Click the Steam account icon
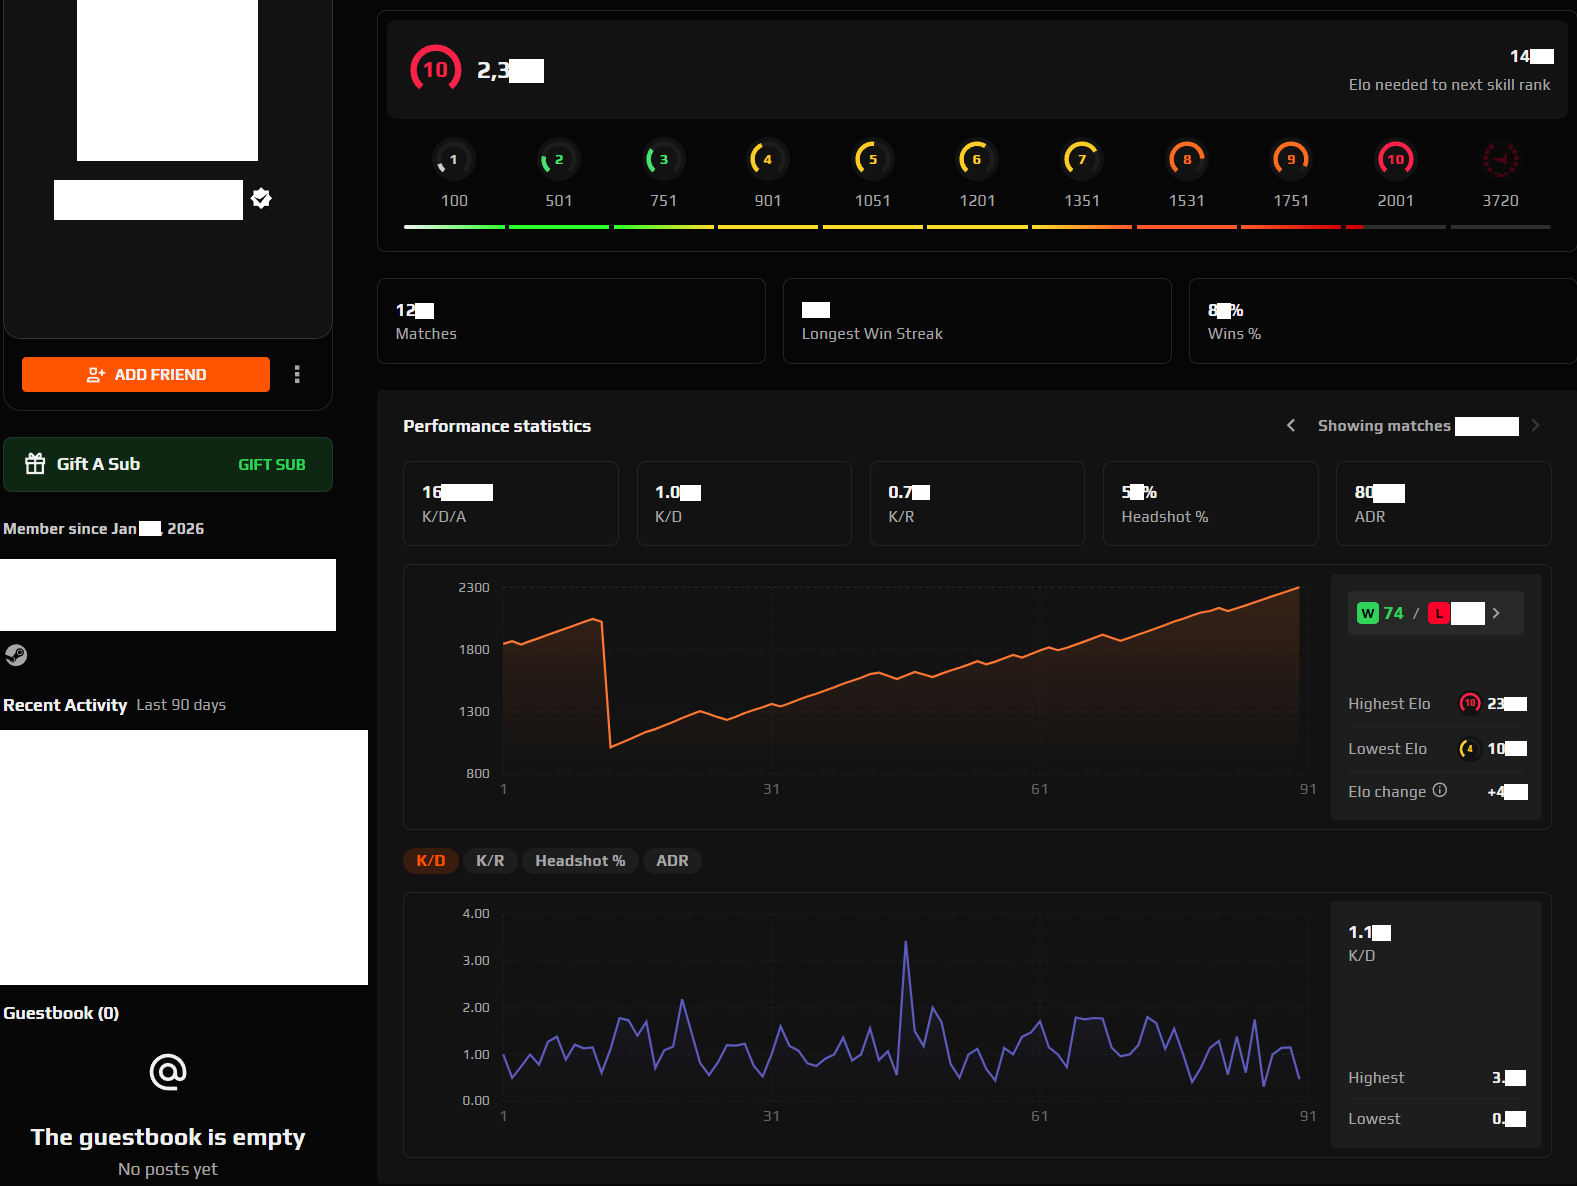 click(16, 655)
